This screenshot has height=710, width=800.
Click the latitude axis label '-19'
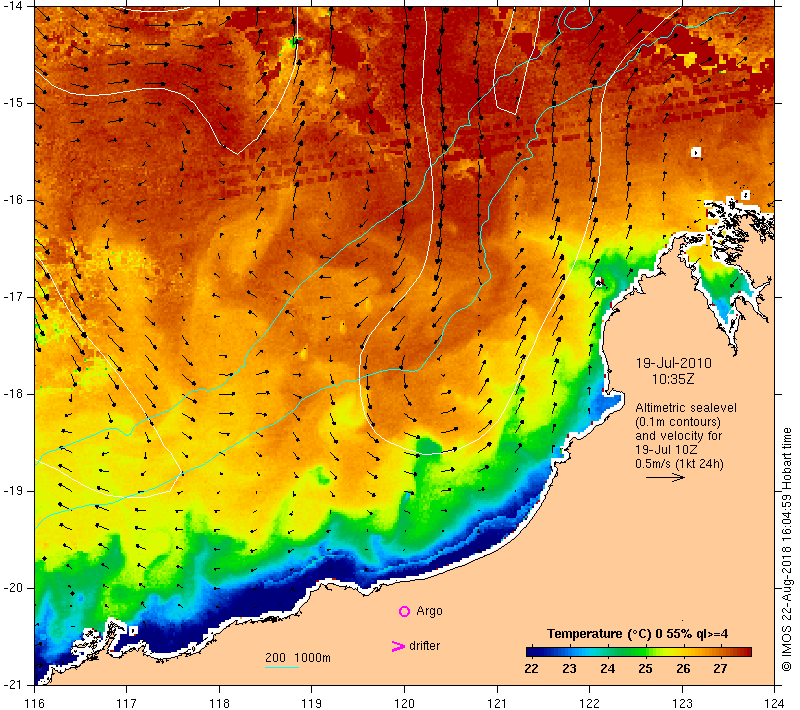pyautogui.click(x=13, y=491)
